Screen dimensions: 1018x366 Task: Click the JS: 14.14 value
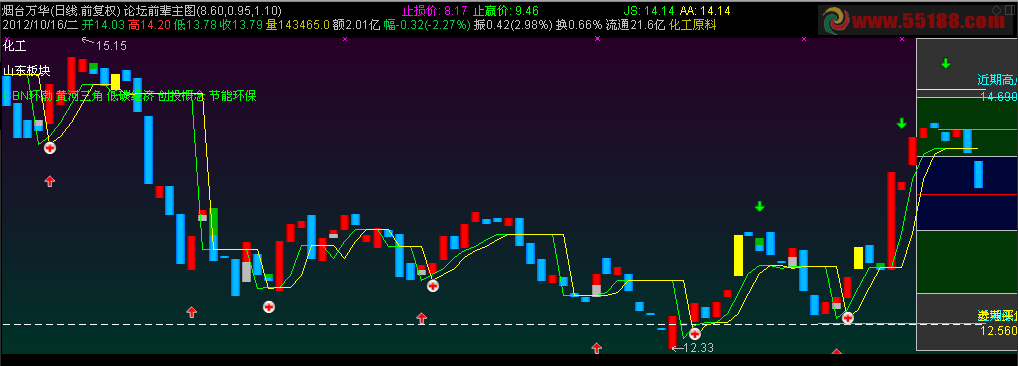click(649, 10)
